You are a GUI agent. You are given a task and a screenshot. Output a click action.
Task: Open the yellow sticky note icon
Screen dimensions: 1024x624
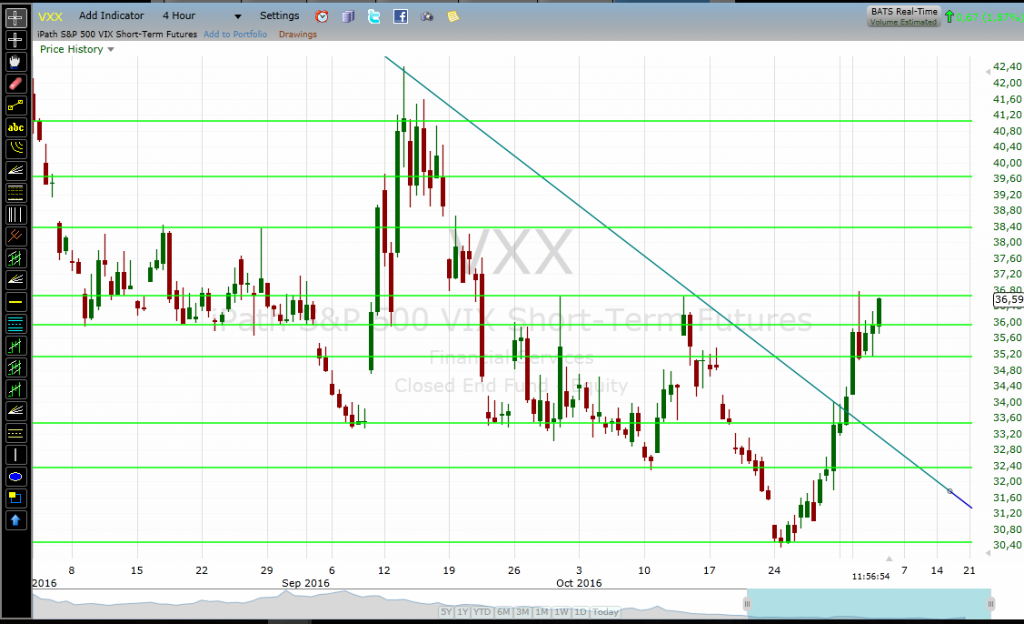coord(453,16)
